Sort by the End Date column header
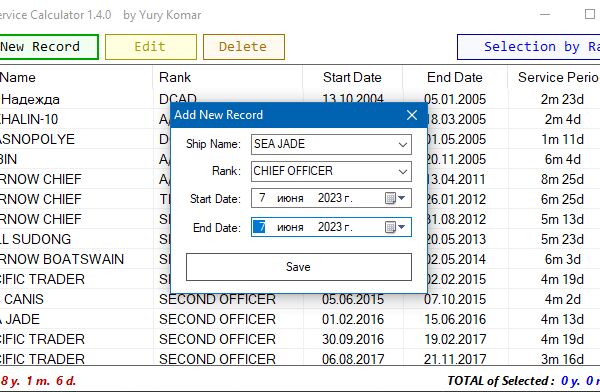600x392 pixels. (455, 77)
